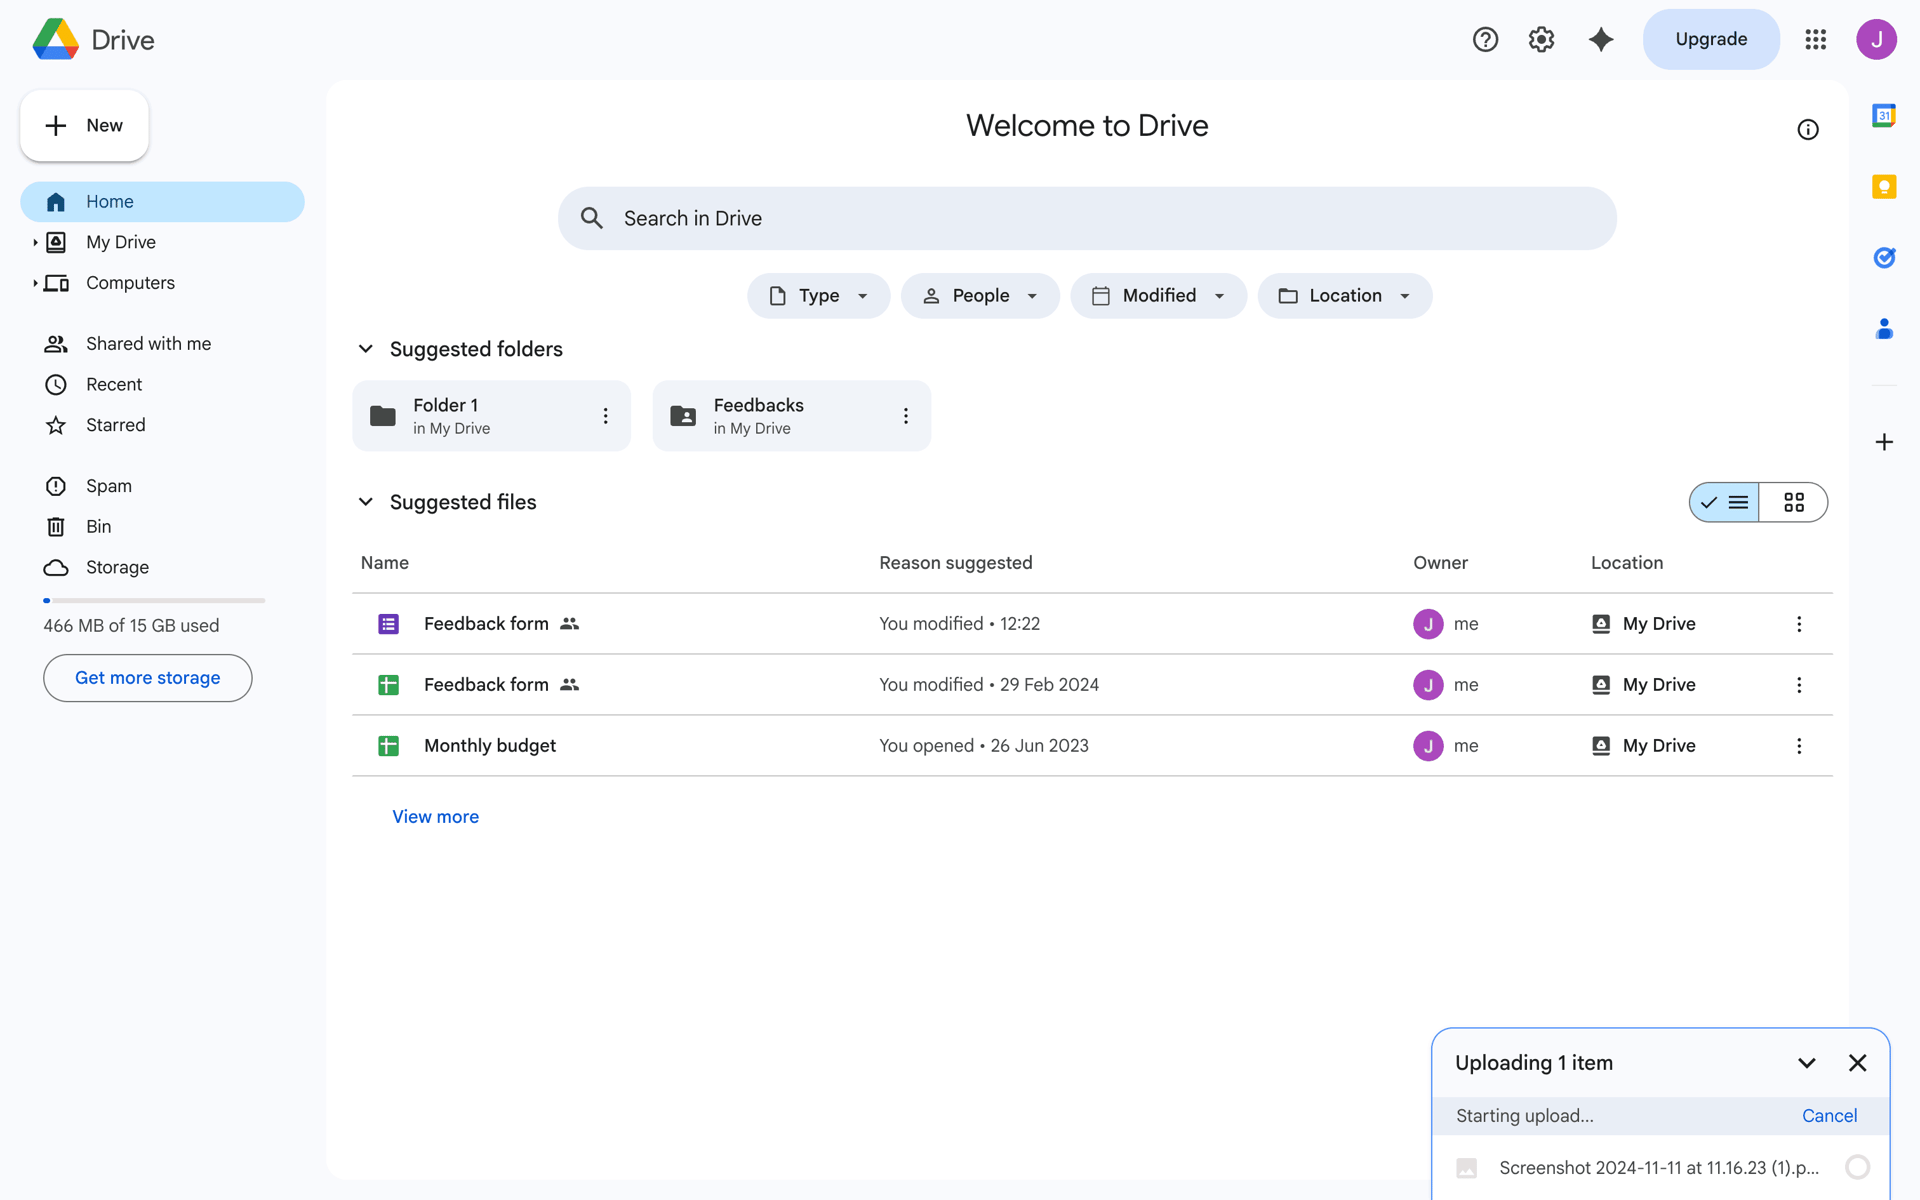Cancel the upload
This screenshot has width=1920, height=1200.
tap(1829, 1116)
